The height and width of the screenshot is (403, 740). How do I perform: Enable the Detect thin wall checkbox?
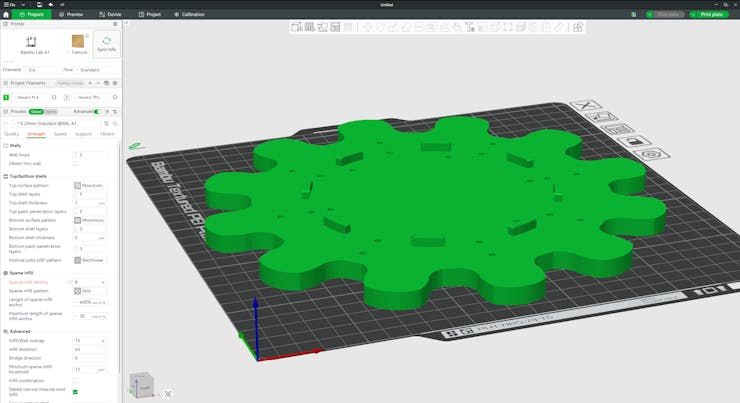pos(76,163)
